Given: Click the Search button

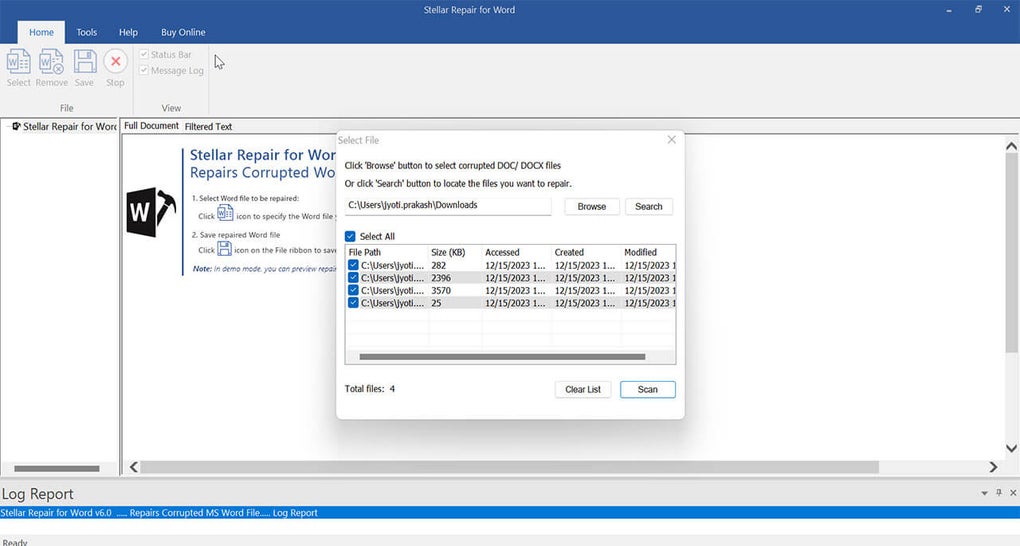Looking at the screenshot, I should pyautogui.click(x=649, y=206).
